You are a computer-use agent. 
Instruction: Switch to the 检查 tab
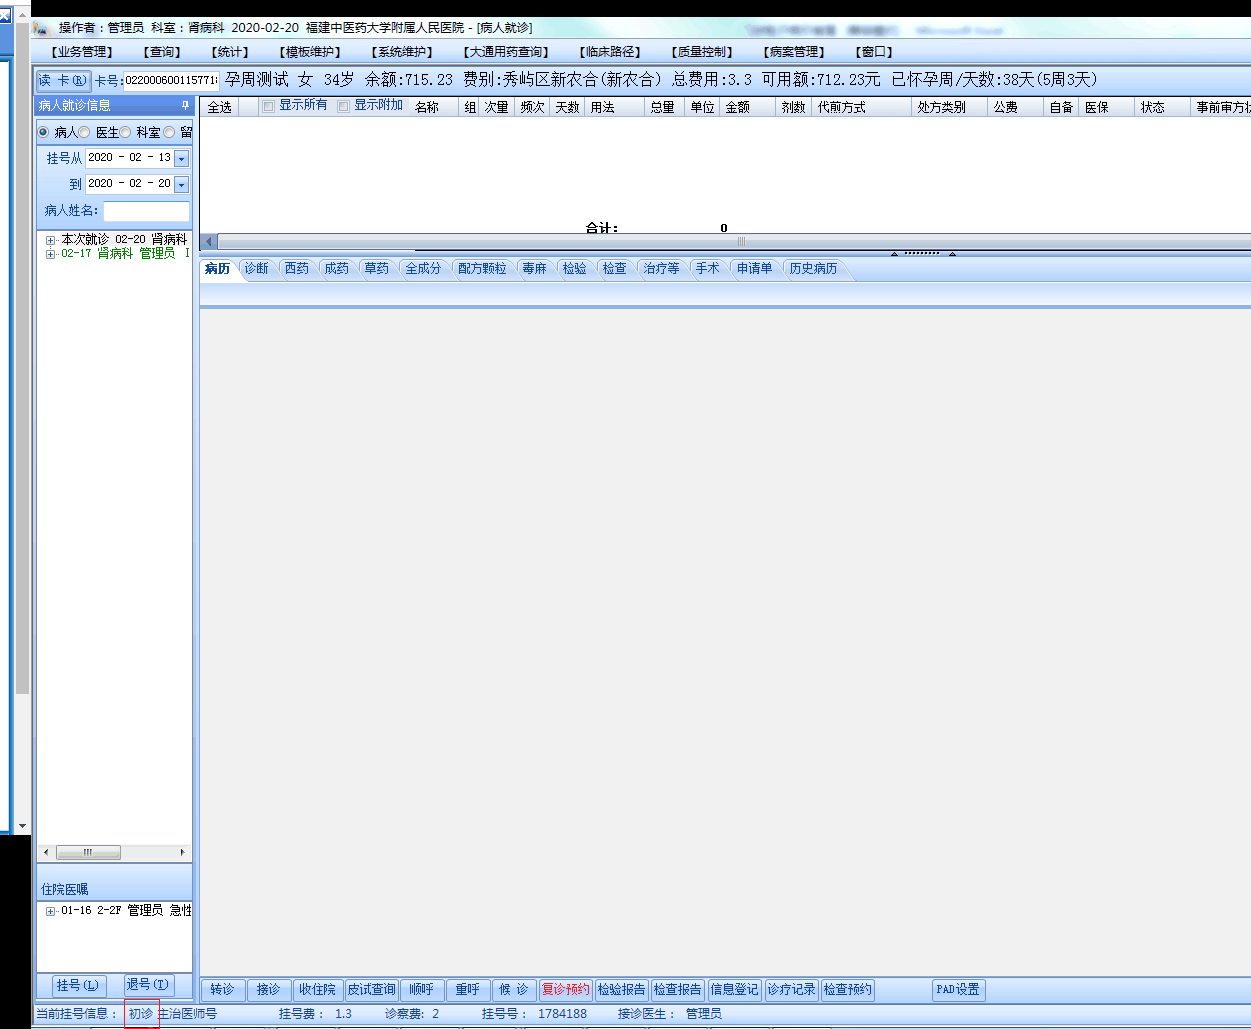point(615,269)
